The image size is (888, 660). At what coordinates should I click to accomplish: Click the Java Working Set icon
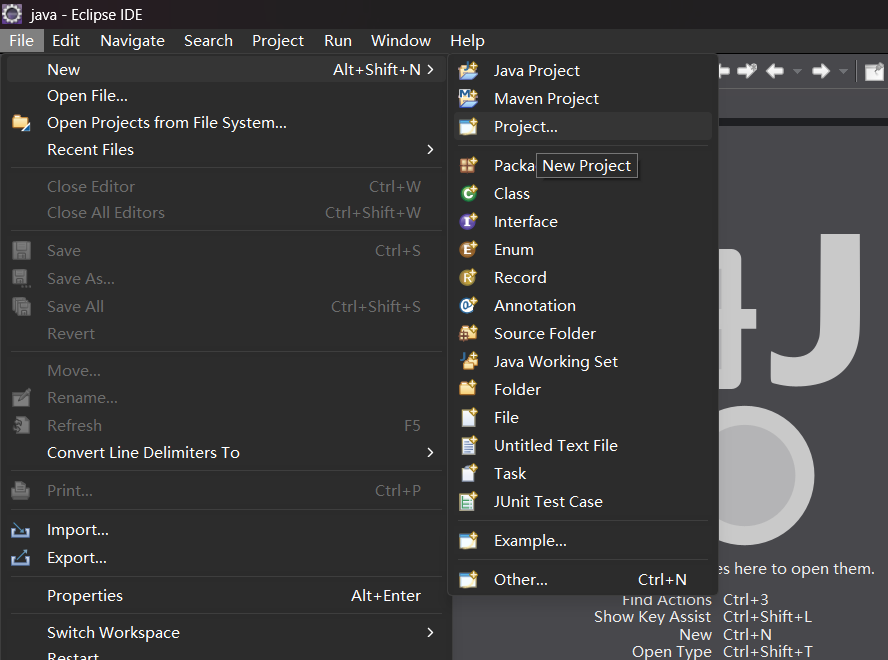(x=468, y=361)
